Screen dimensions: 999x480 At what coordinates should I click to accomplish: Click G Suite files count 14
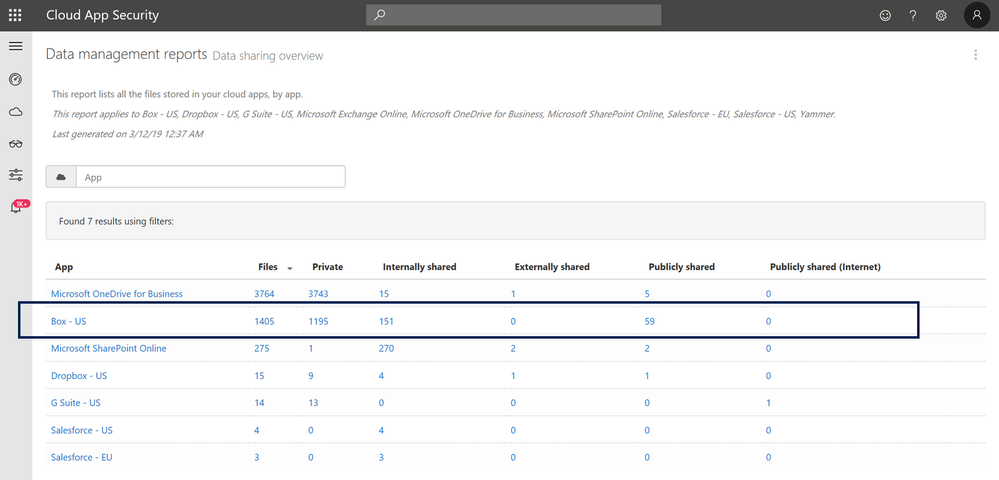(259, 403)
